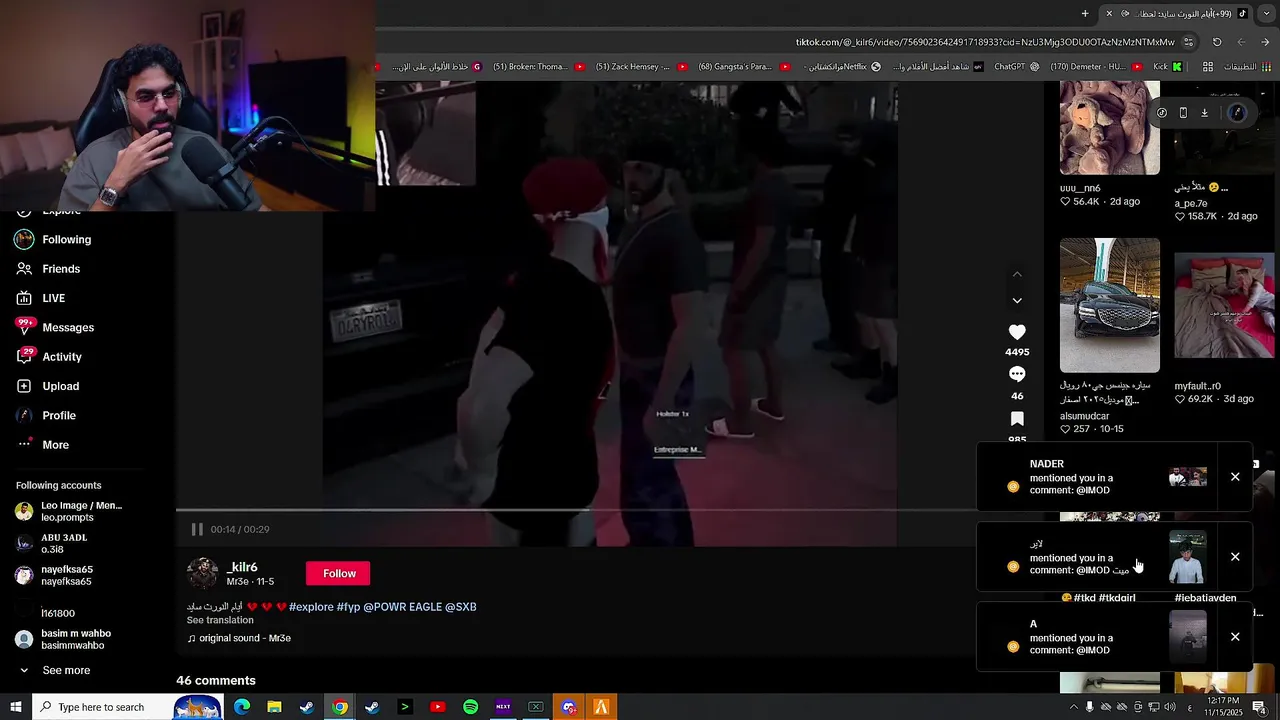Go to the previous video with up chevron
Viewport: 1280px width, 720px height.
coord(1017,274)
